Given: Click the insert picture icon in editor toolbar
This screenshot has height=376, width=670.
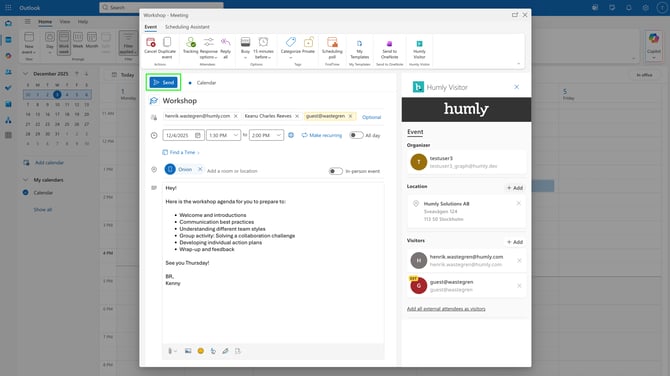Looking at the screenshot, I should 188,351.
